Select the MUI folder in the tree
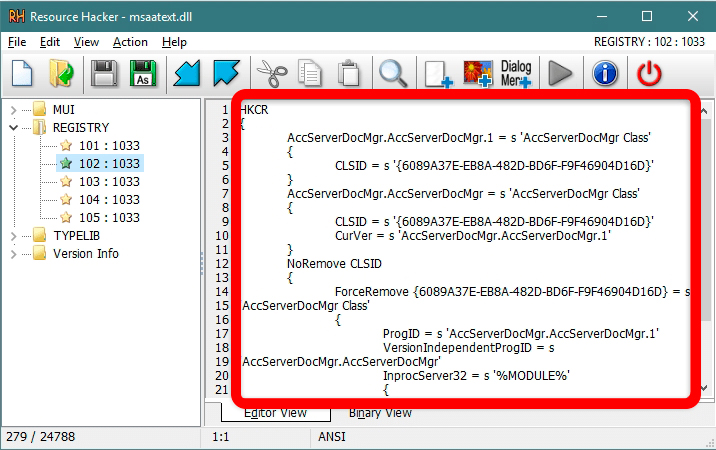The image size is (716, 450). pyautogui.click(x=63, y=110)
